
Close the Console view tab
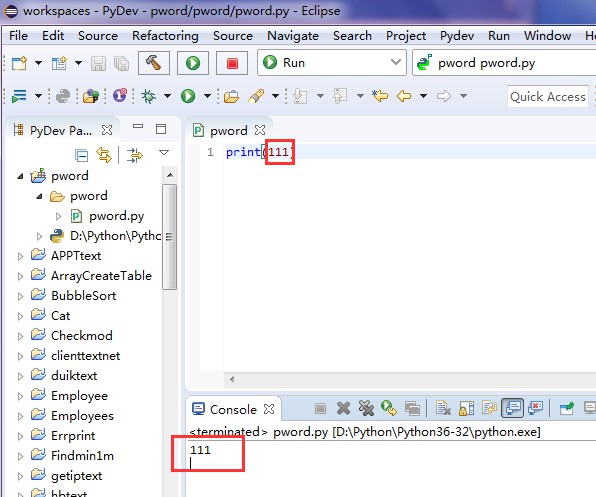coord(269,409)
